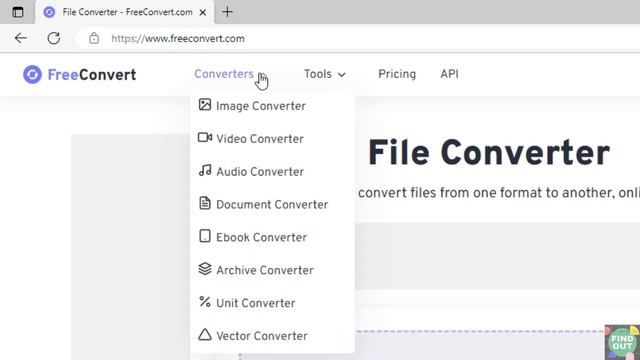The width and height of the screenshot is (640, 360).
Task: Expand the Converters menu
Action: click(x=224, y=74)
